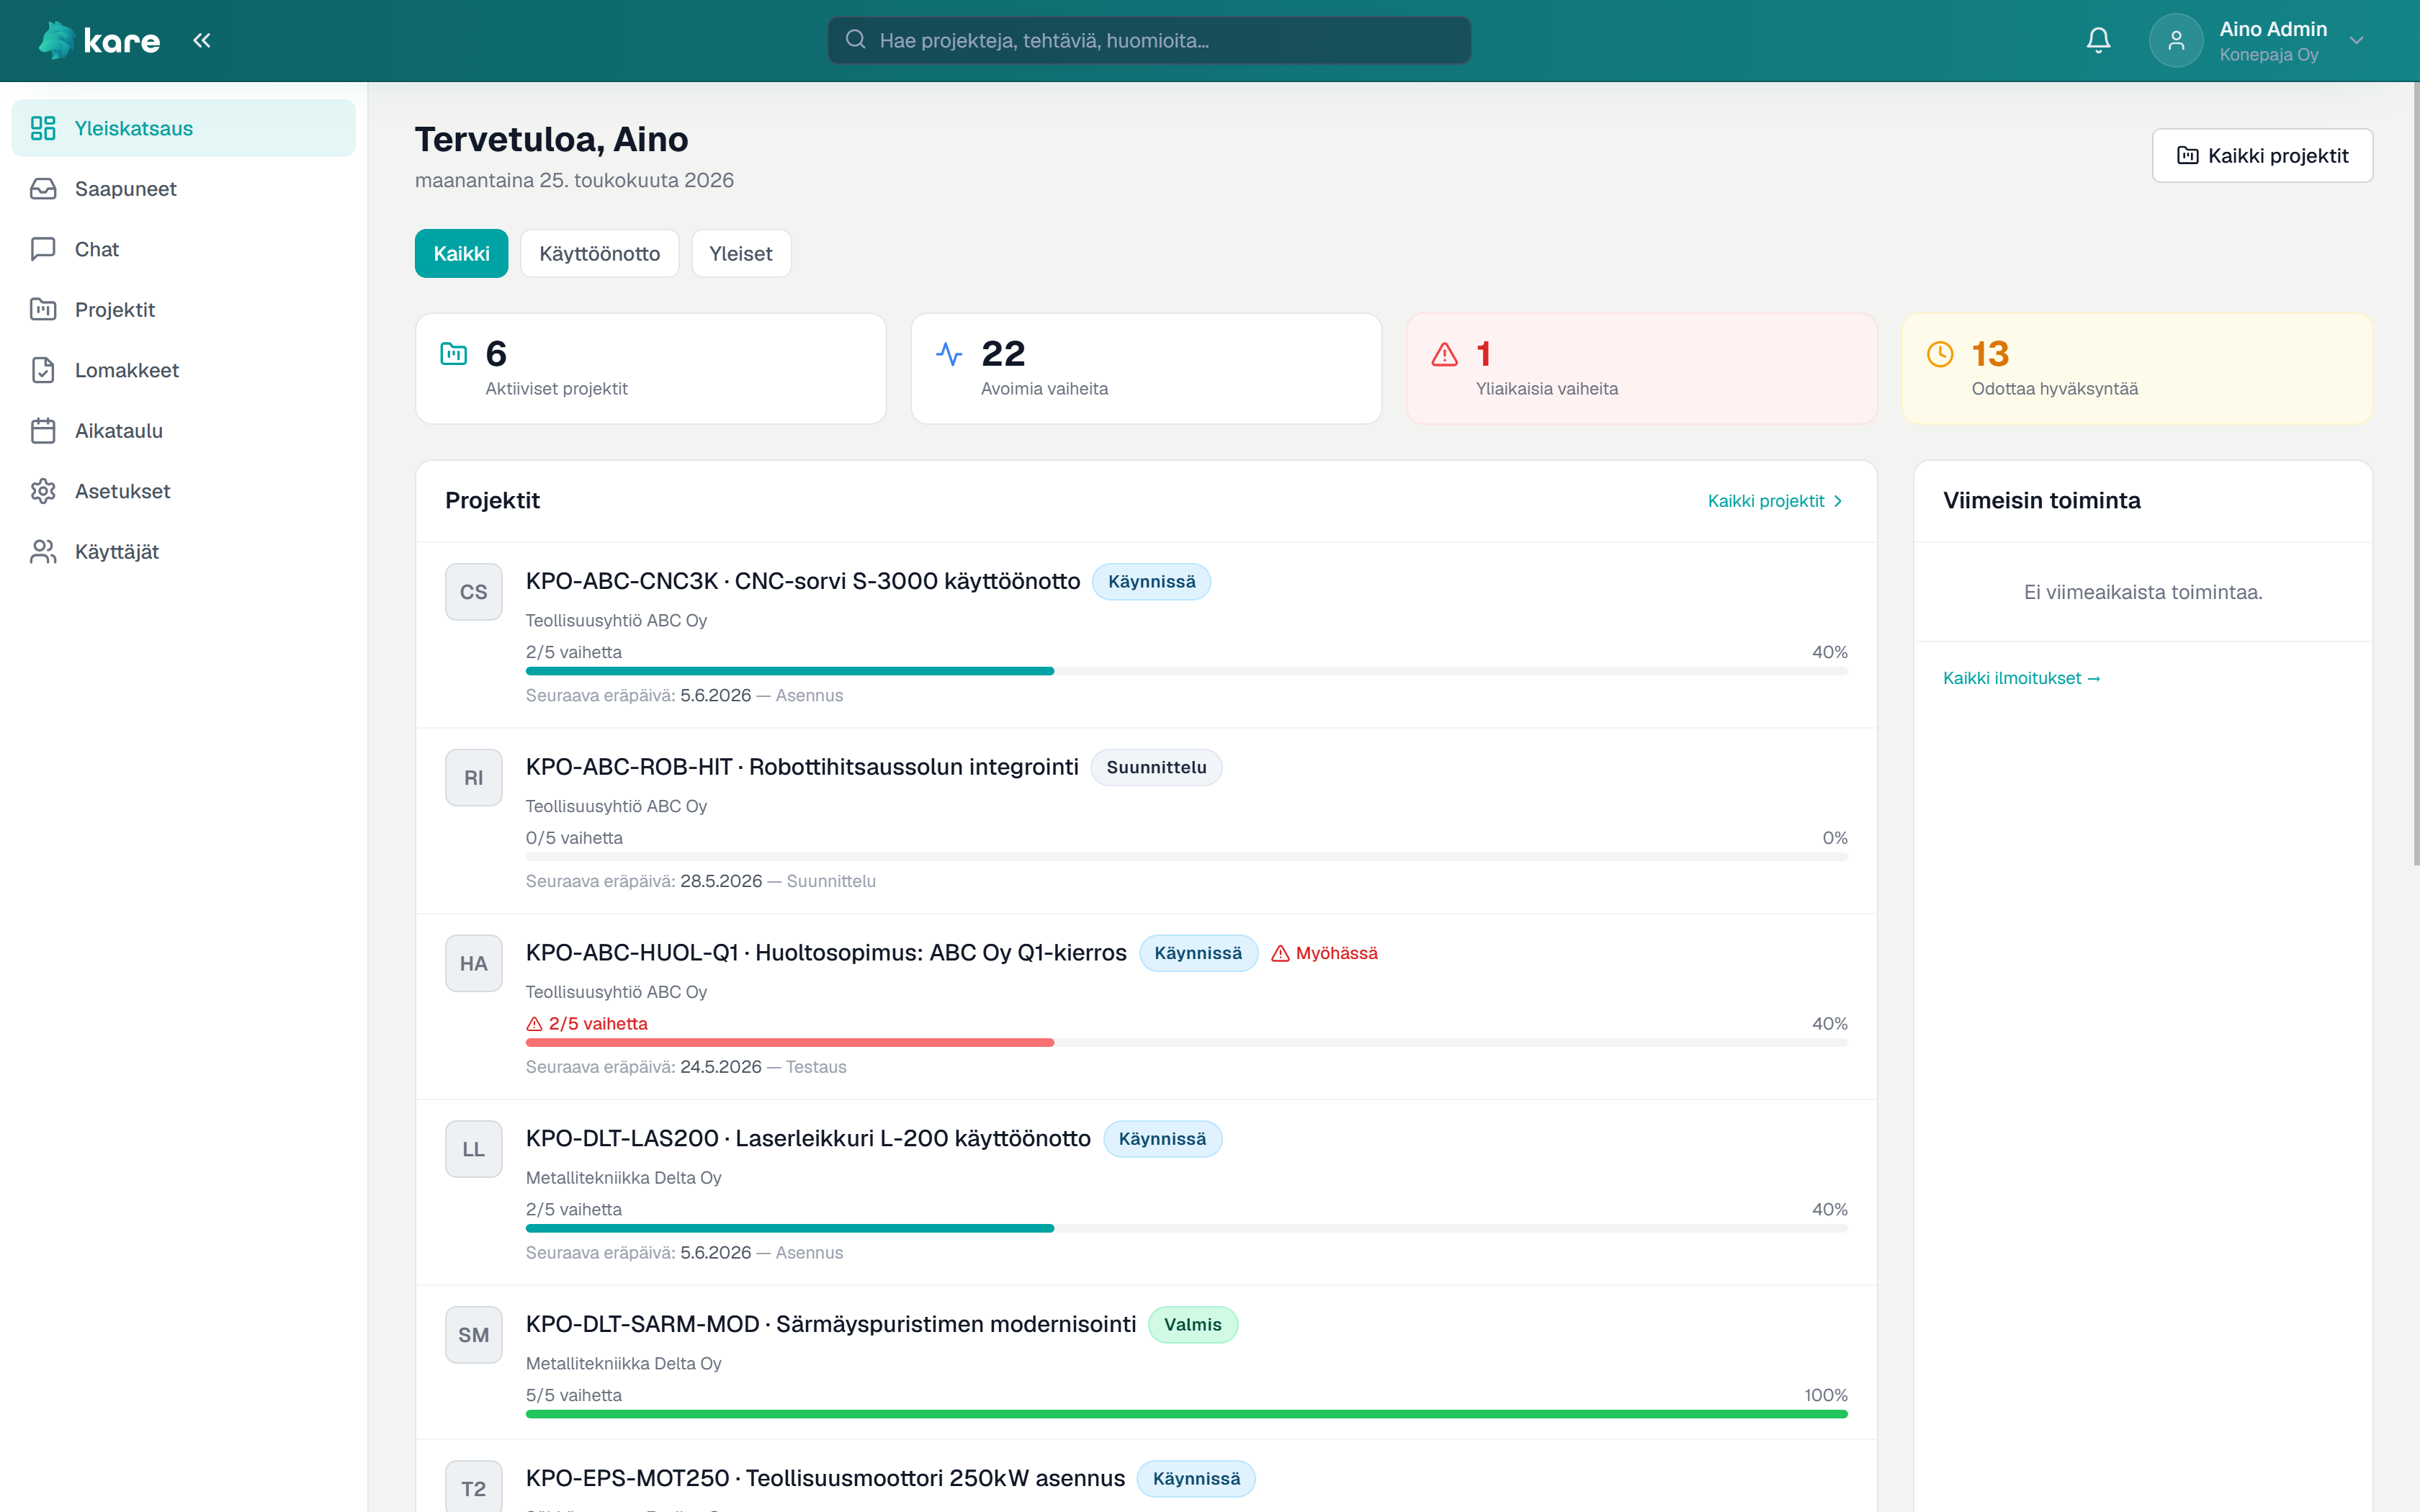Click the kare logo
This screenshot has width=2420, height=1512.
pos(99,40)
